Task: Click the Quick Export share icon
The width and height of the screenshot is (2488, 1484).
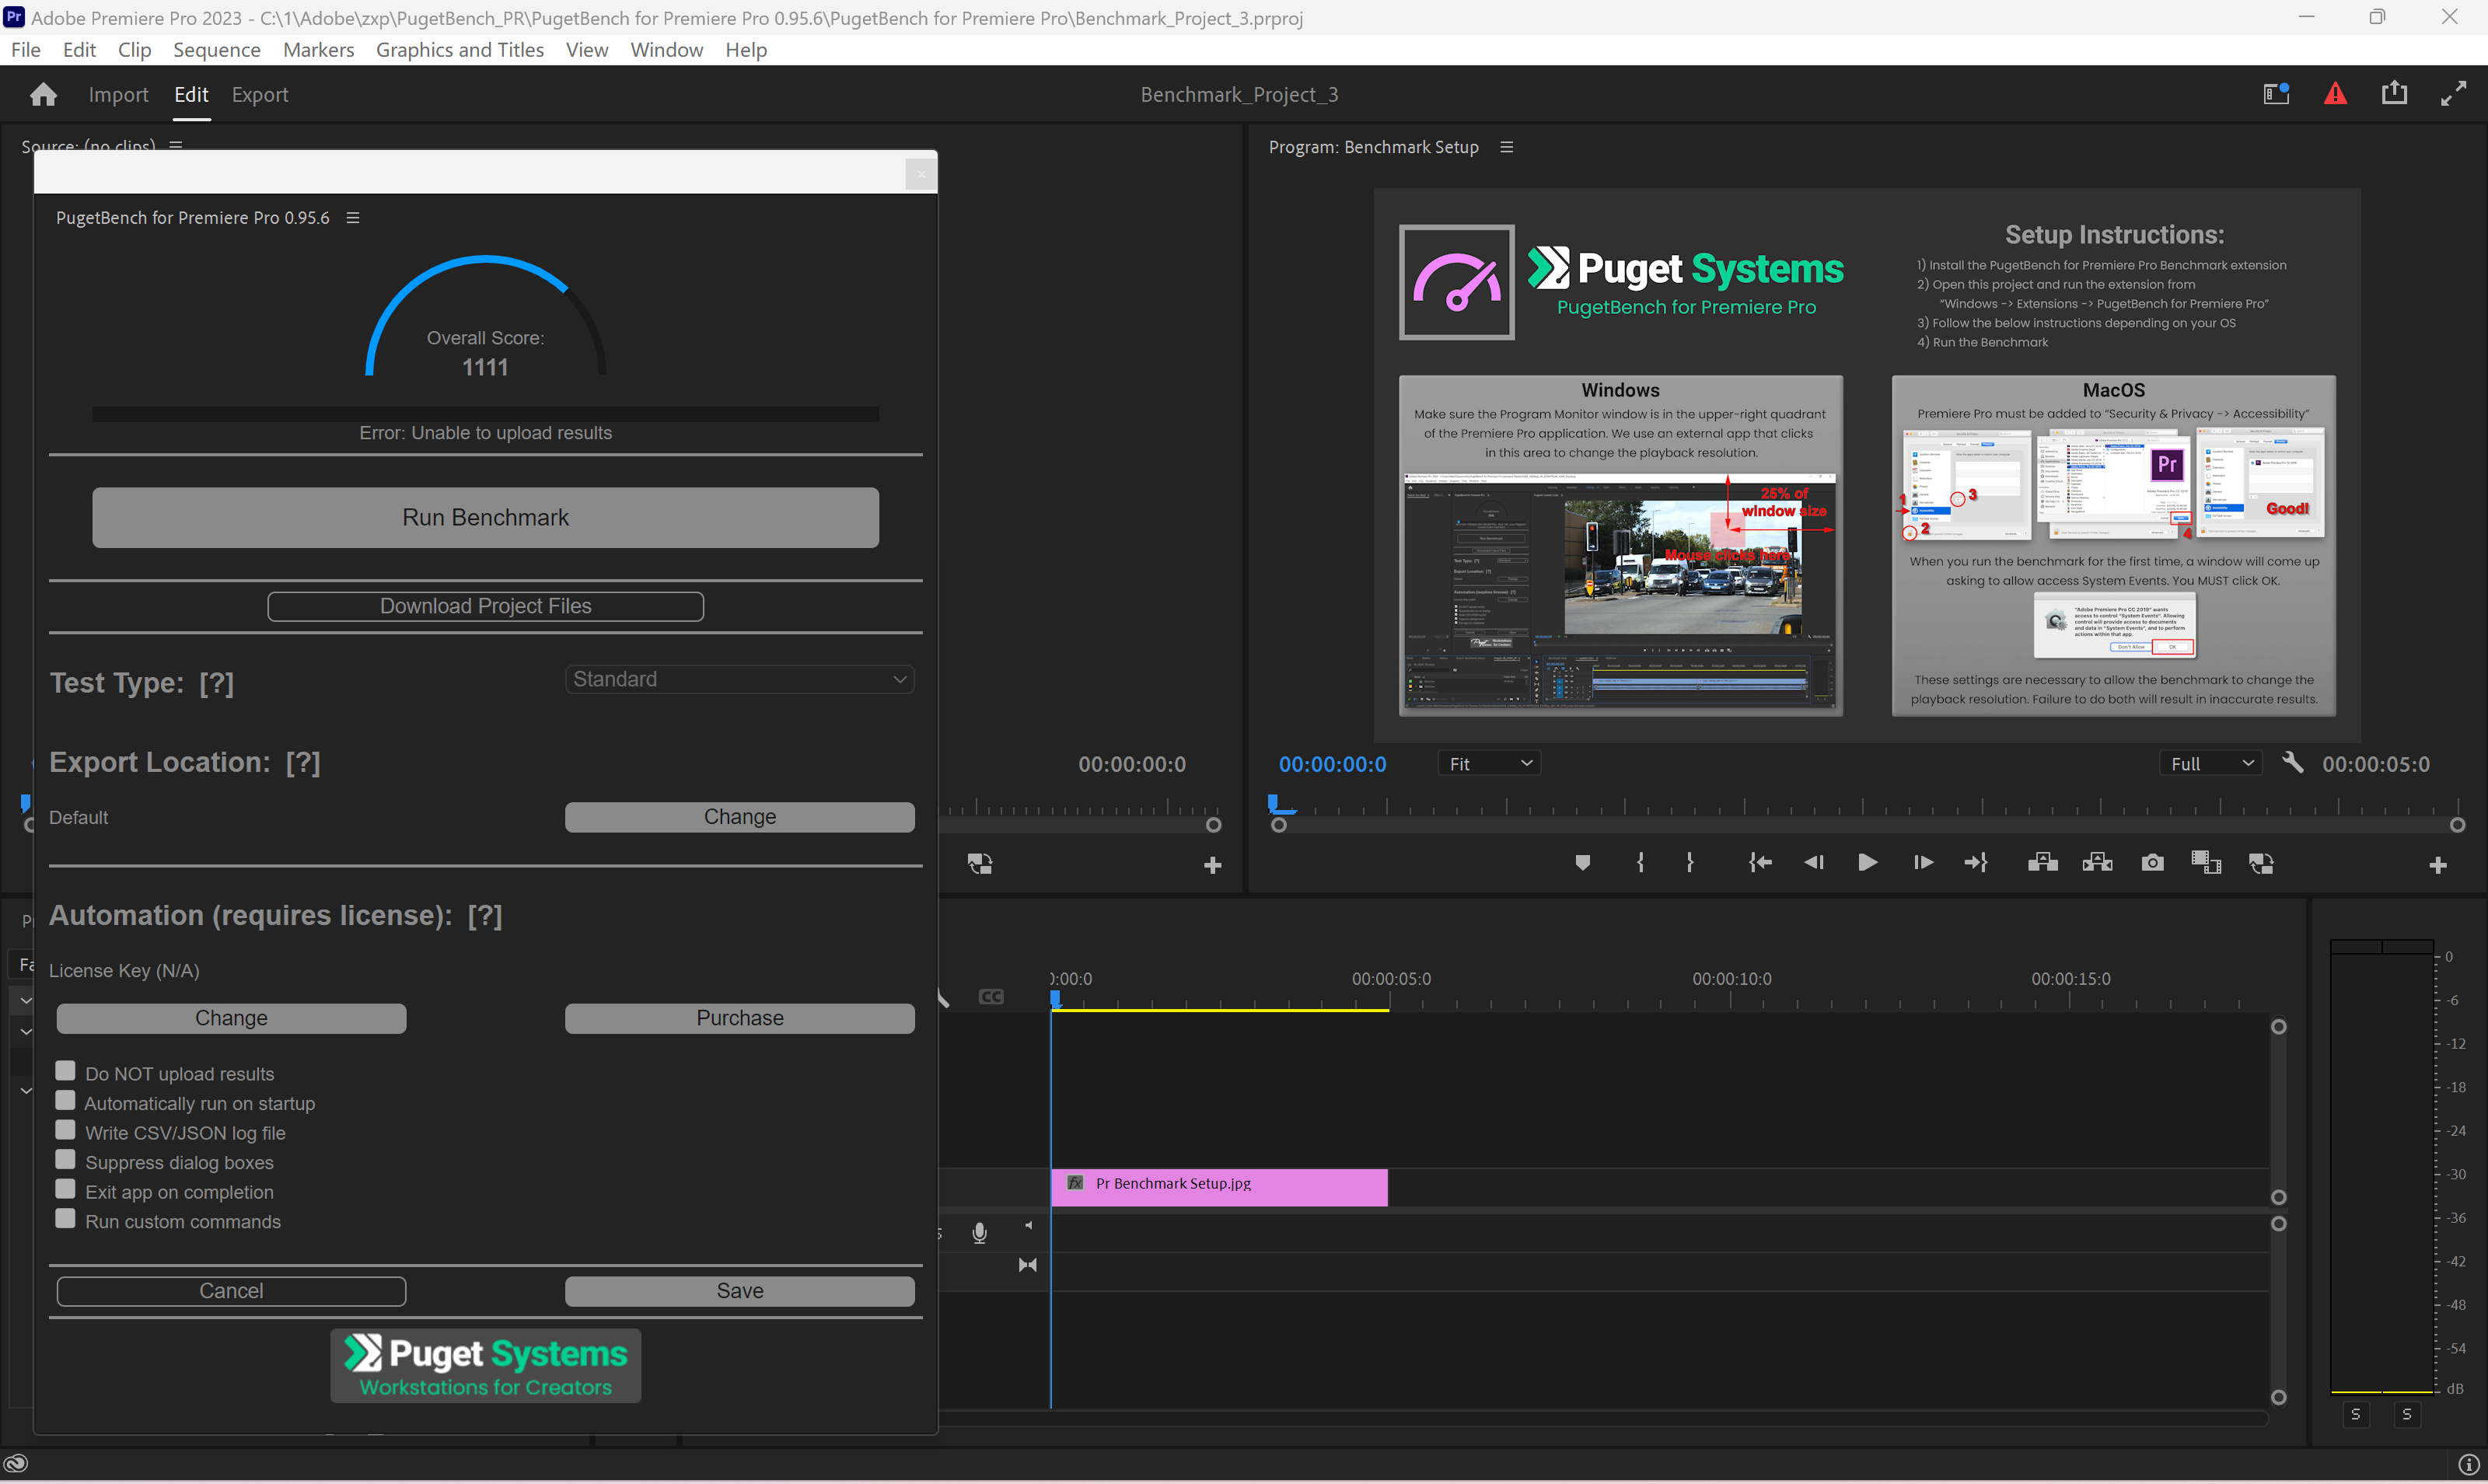Action: [2394, 94]
